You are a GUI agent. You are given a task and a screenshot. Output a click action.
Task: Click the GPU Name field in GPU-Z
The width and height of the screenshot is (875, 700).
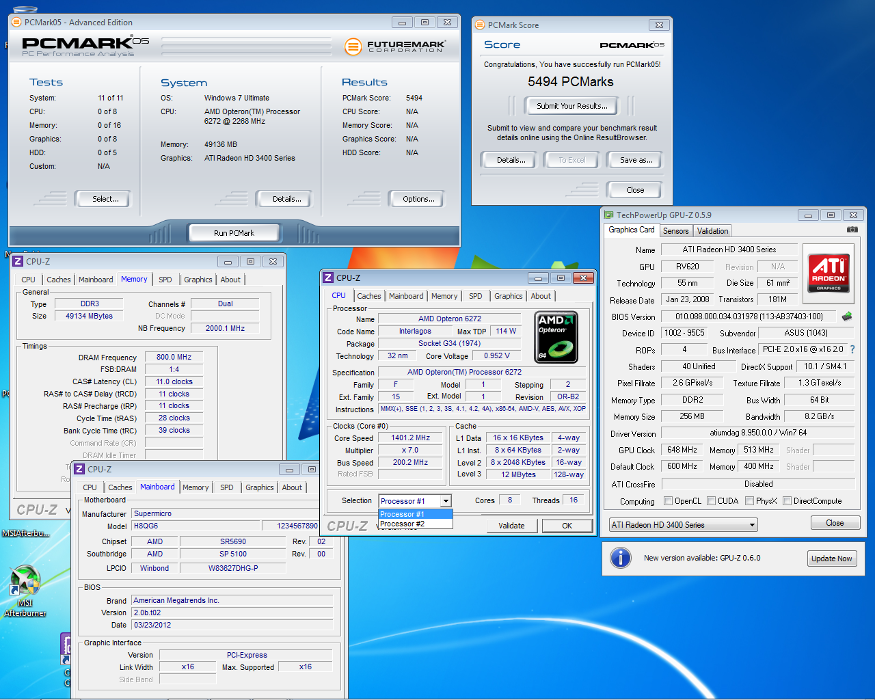729,250
